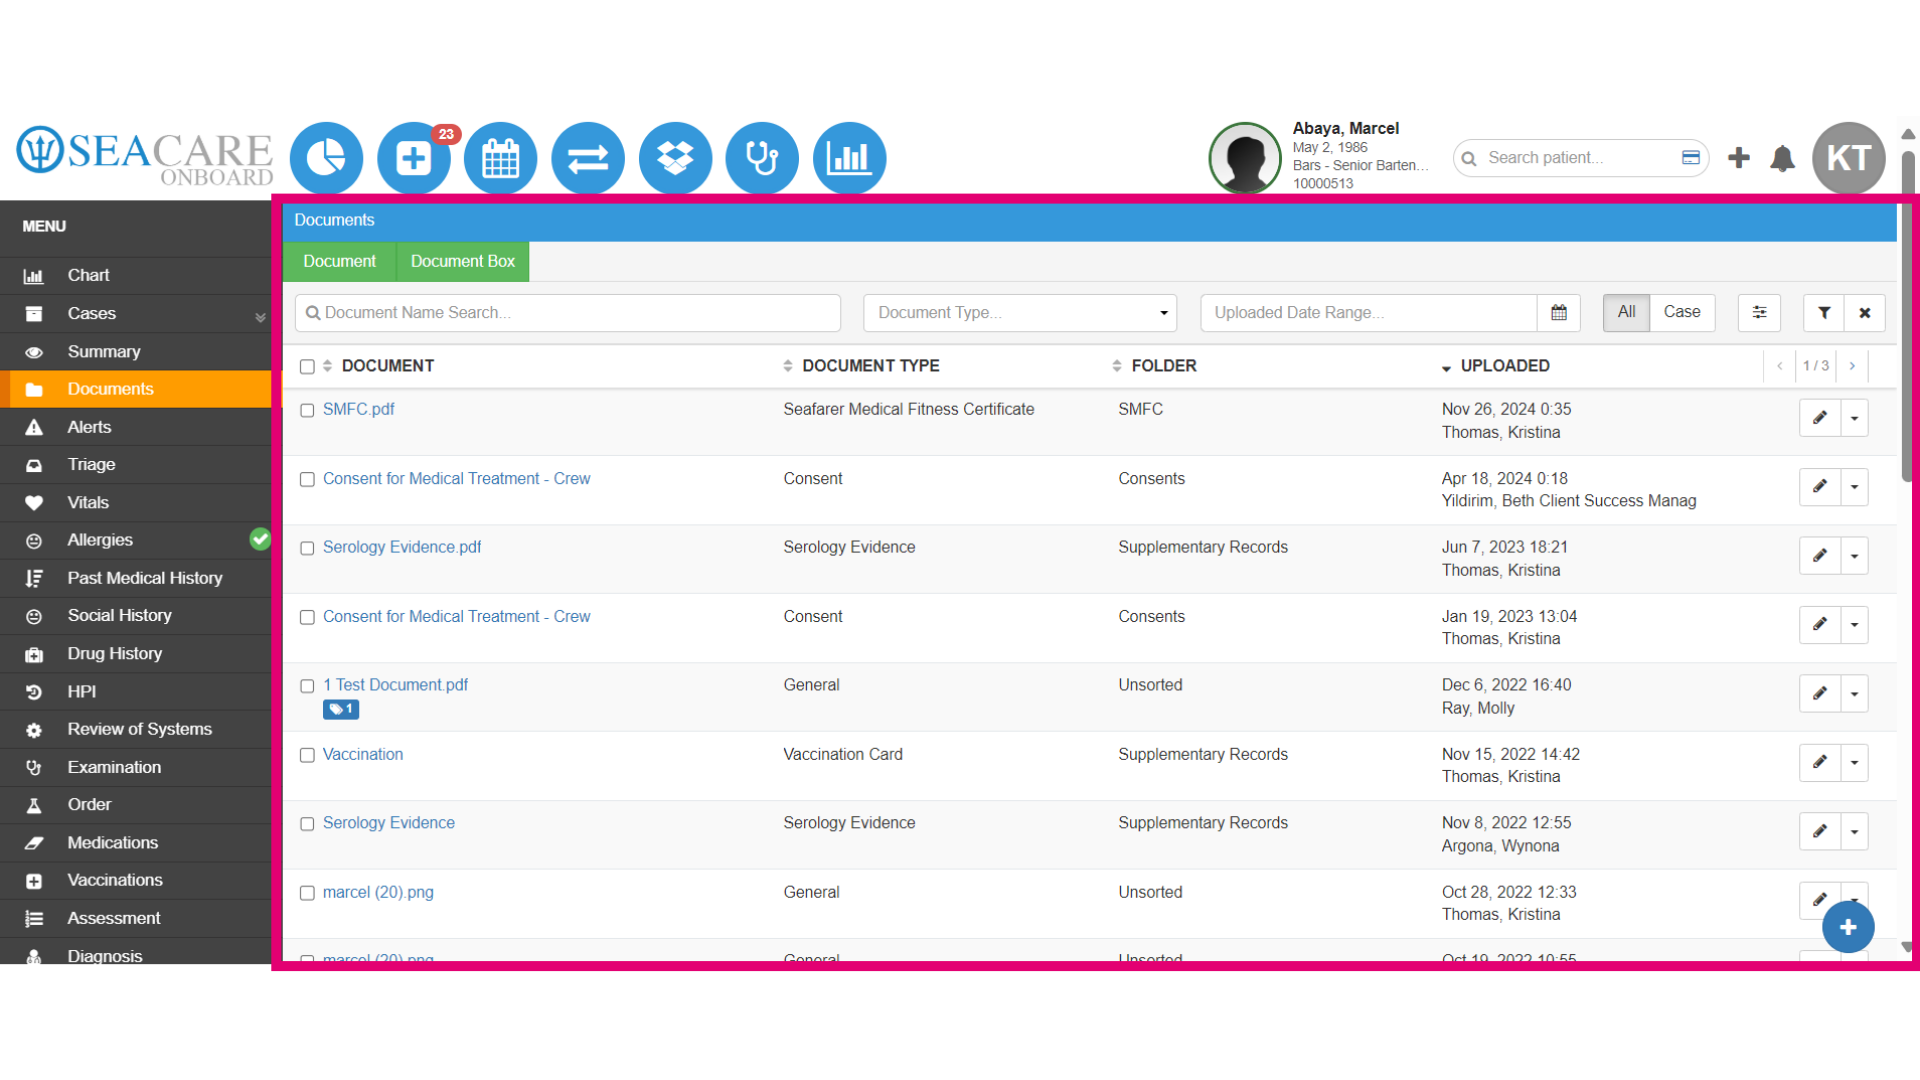This screenshot has width=1920, height=1080.
Task: Open the dropdown arrow for Vaccination row
Action: click(x=1855, y=763)
